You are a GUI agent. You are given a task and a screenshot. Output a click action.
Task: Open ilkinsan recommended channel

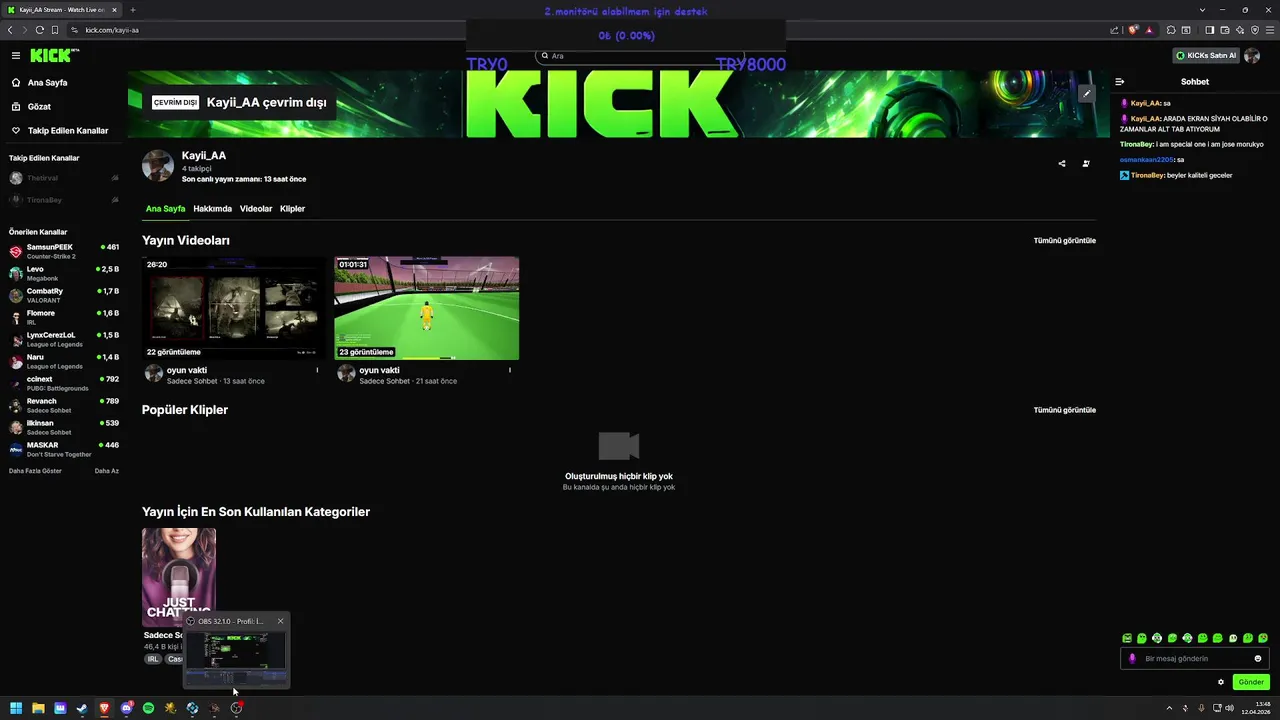pos(64,427)
